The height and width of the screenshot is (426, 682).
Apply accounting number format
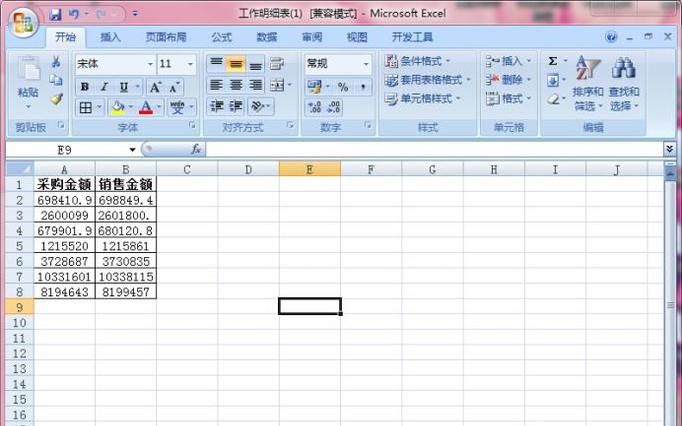(314, 87)
